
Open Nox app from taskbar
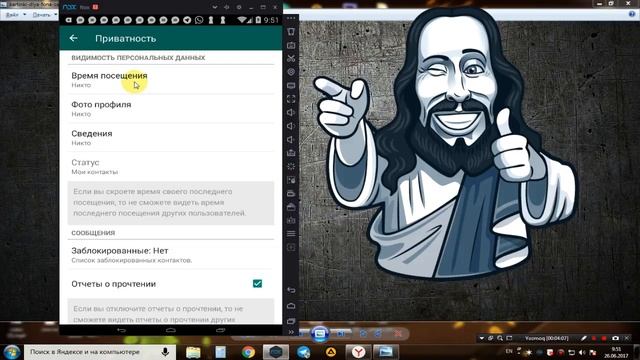tap(276, 352)
